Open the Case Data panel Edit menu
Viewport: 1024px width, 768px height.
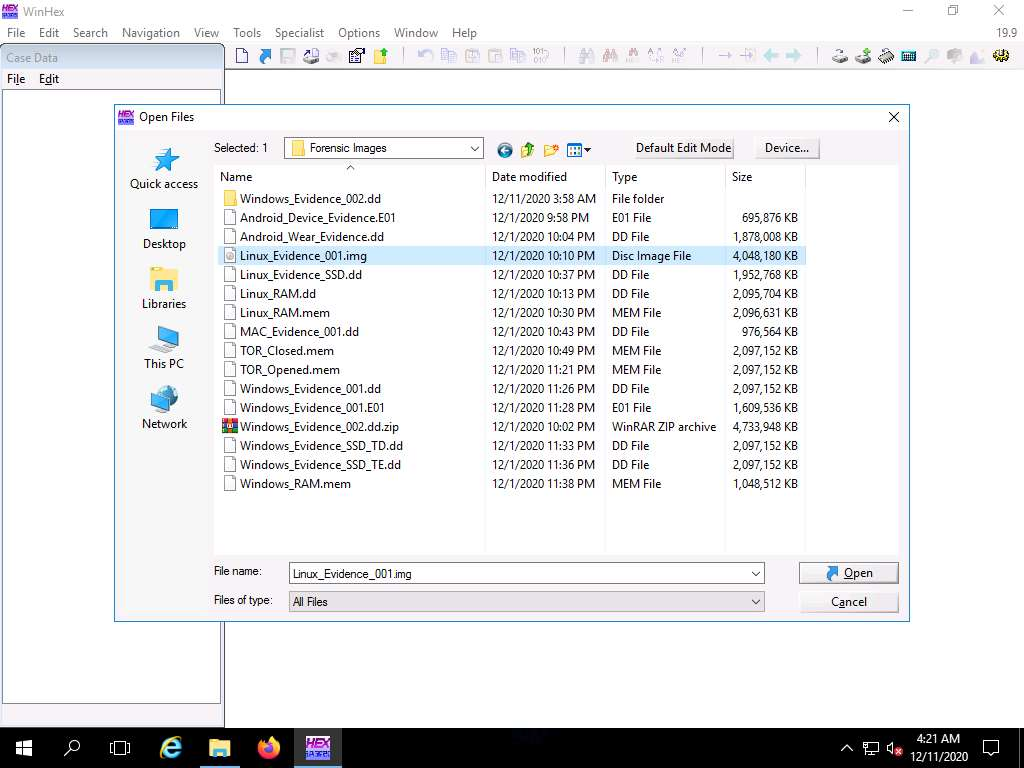49,79
